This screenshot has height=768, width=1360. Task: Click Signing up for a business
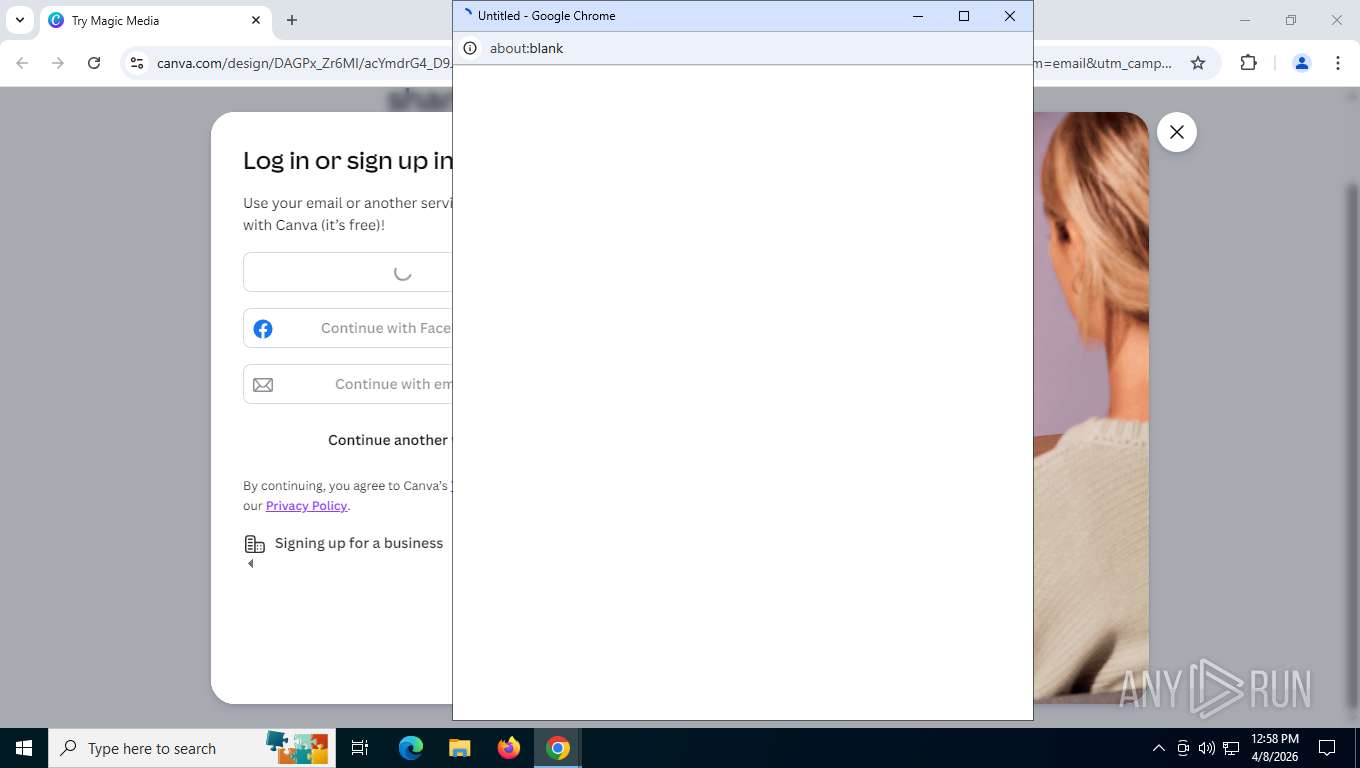tap(359, 543)
